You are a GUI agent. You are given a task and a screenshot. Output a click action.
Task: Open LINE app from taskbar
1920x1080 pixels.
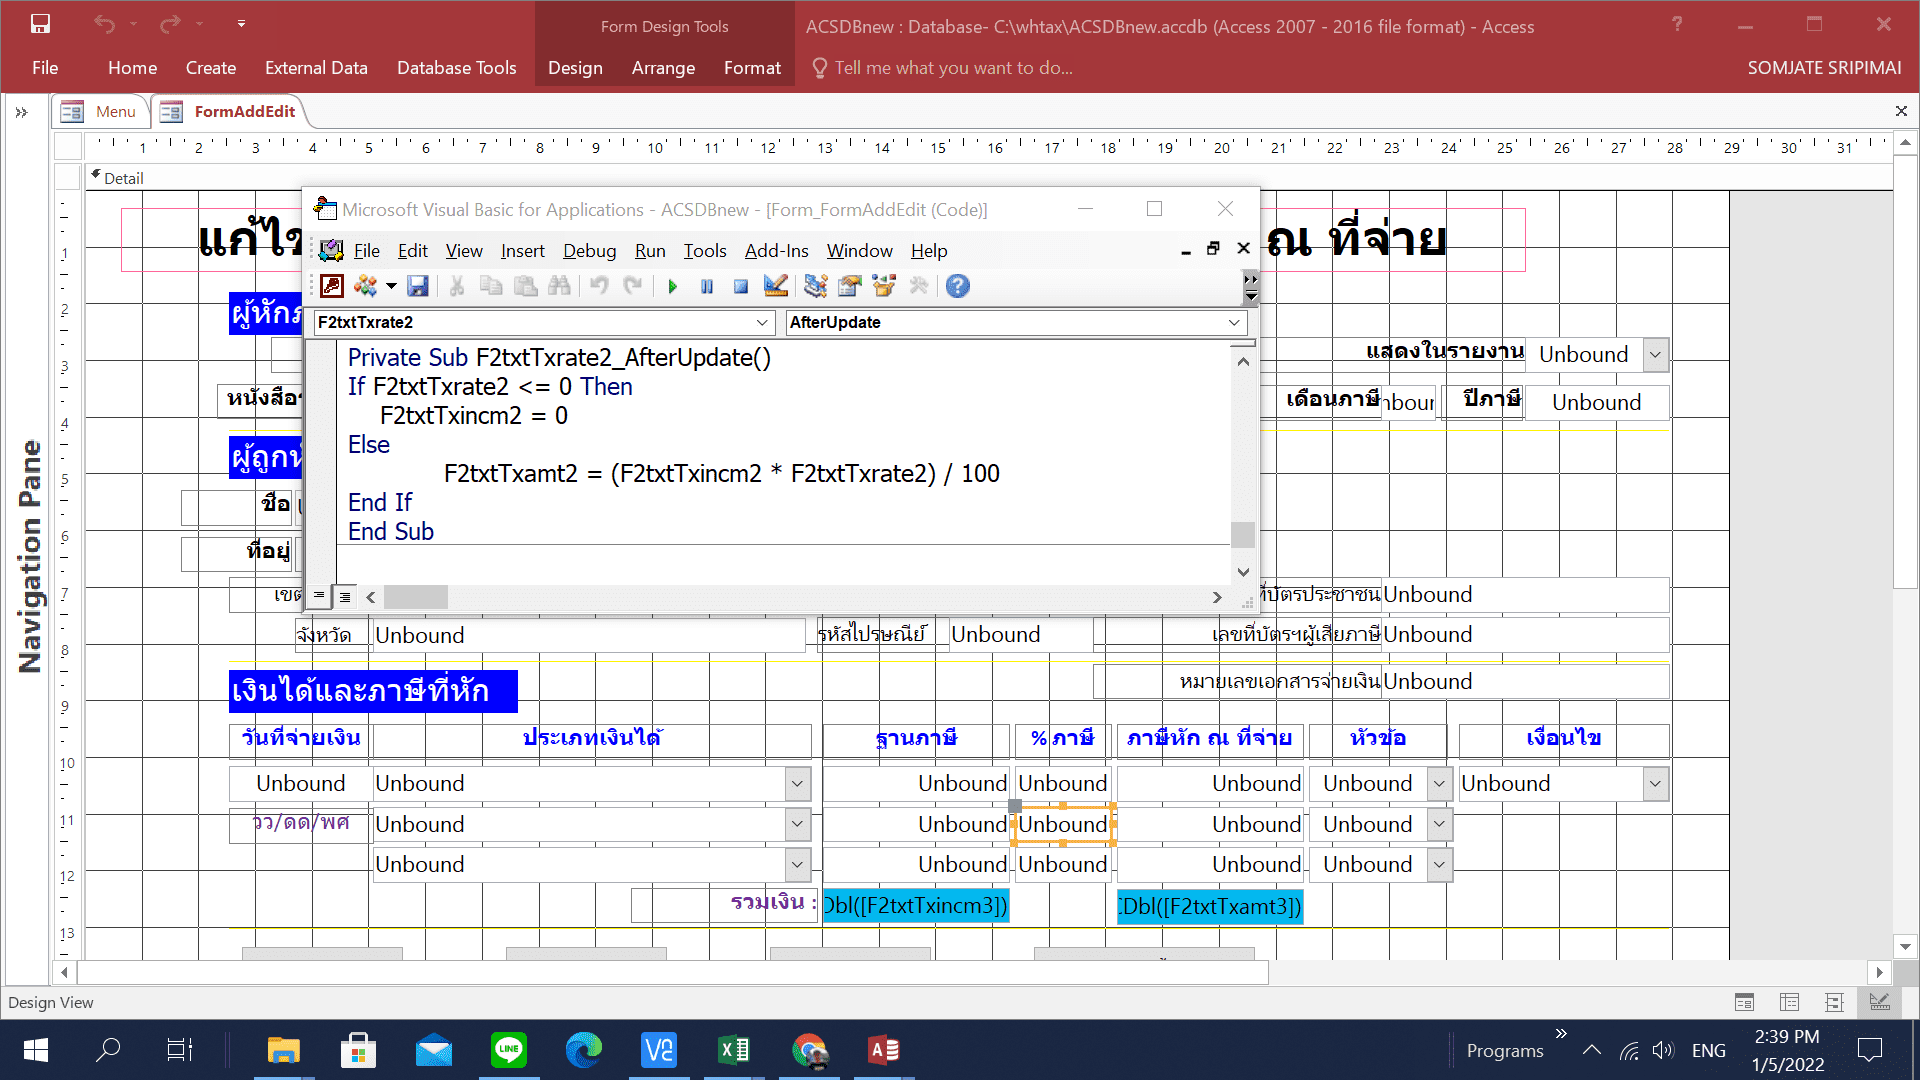[509, 1050]
